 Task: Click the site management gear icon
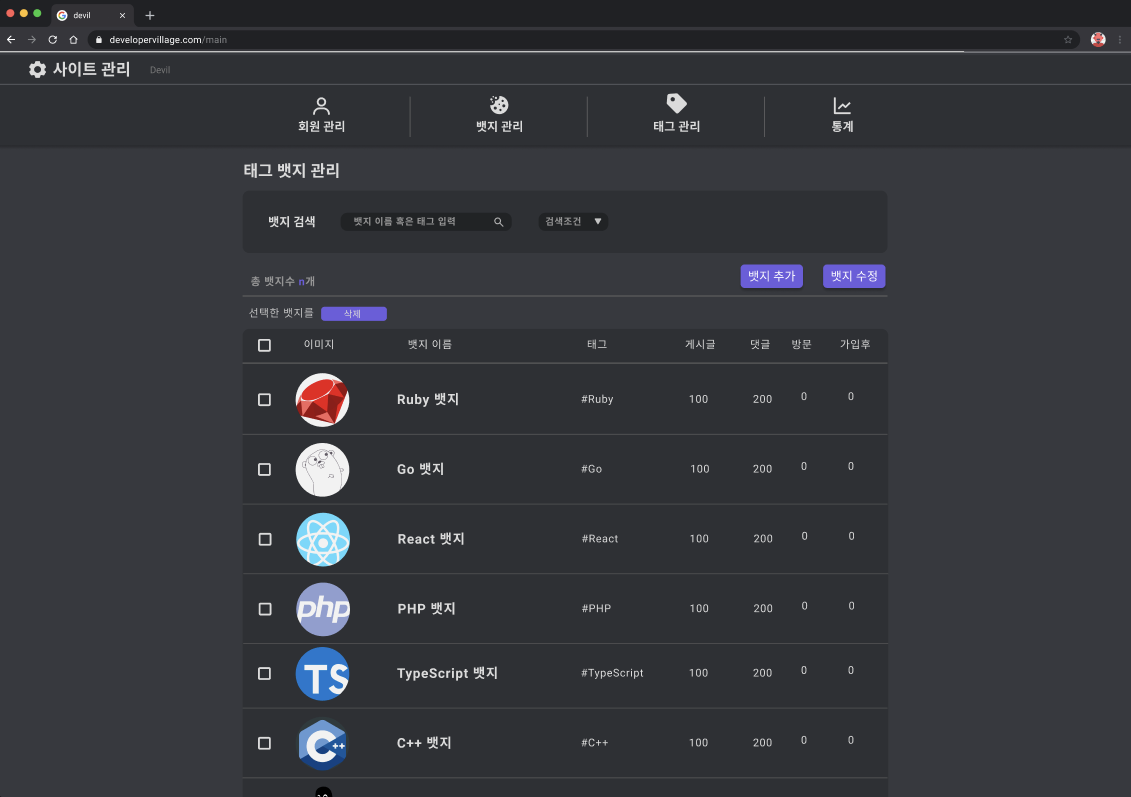tap(38, 69)
